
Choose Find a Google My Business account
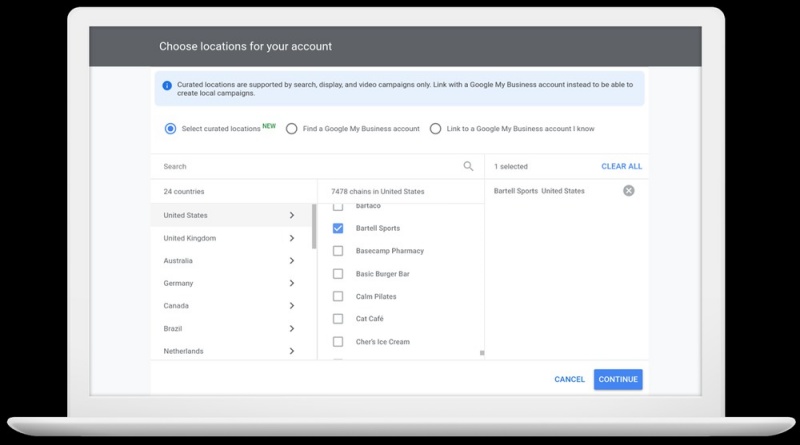(x=291, y=129)
